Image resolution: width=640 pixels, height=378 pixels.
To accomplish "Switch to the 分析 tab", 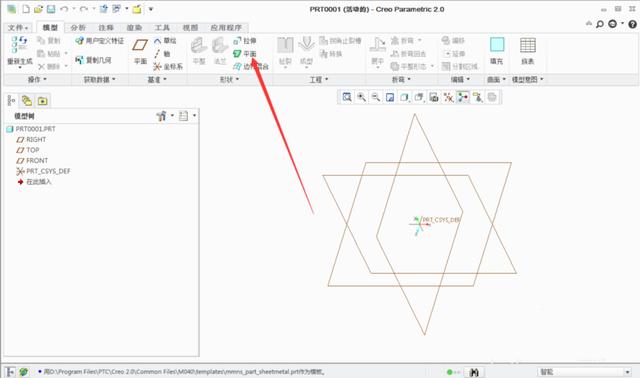I will pos(78,27).
